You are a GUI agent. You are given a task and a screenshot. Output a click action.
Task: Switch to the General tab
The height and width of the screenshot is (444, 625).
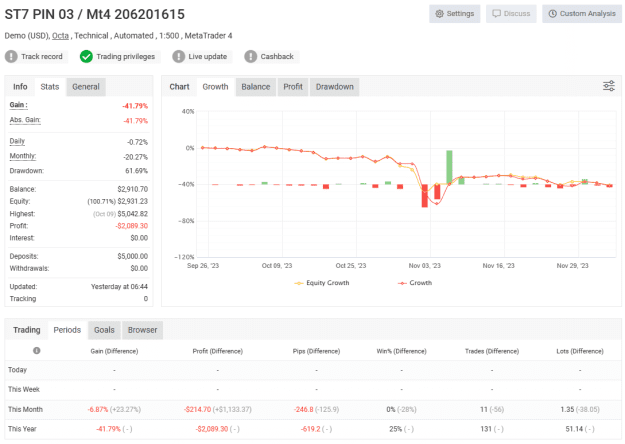[86, 86]
